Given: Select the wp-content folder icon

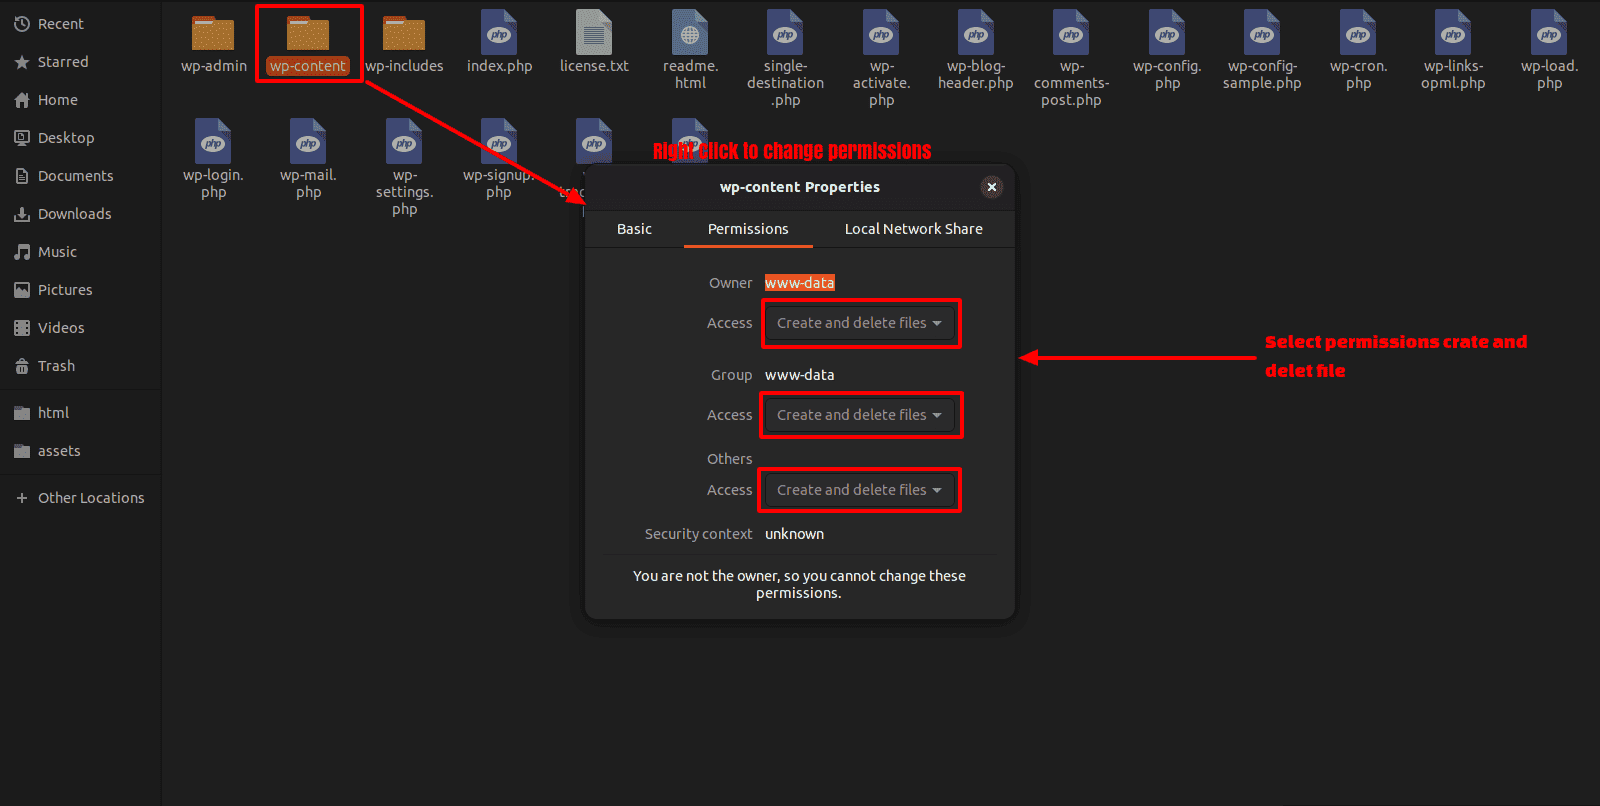Looking at the screenshot, I should [x=308, y=33].
